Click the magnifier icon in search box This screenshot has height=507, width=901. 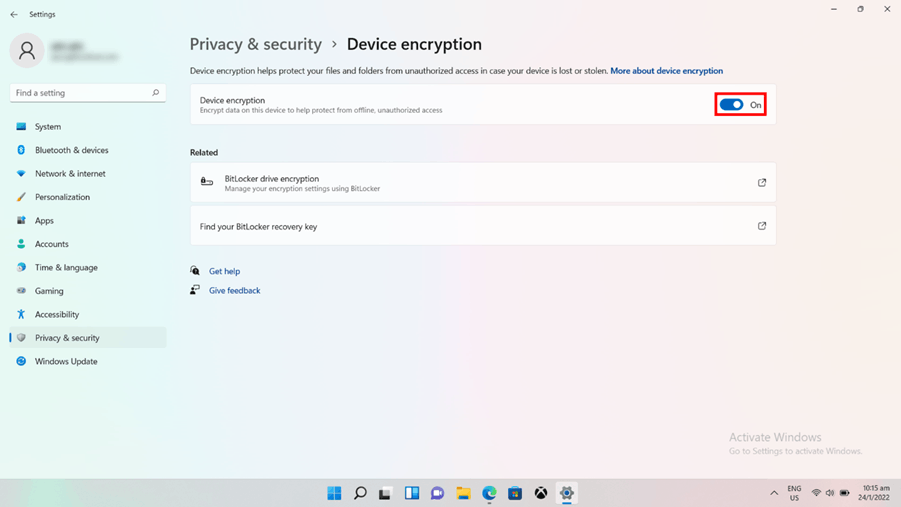(x=155, y=93)
